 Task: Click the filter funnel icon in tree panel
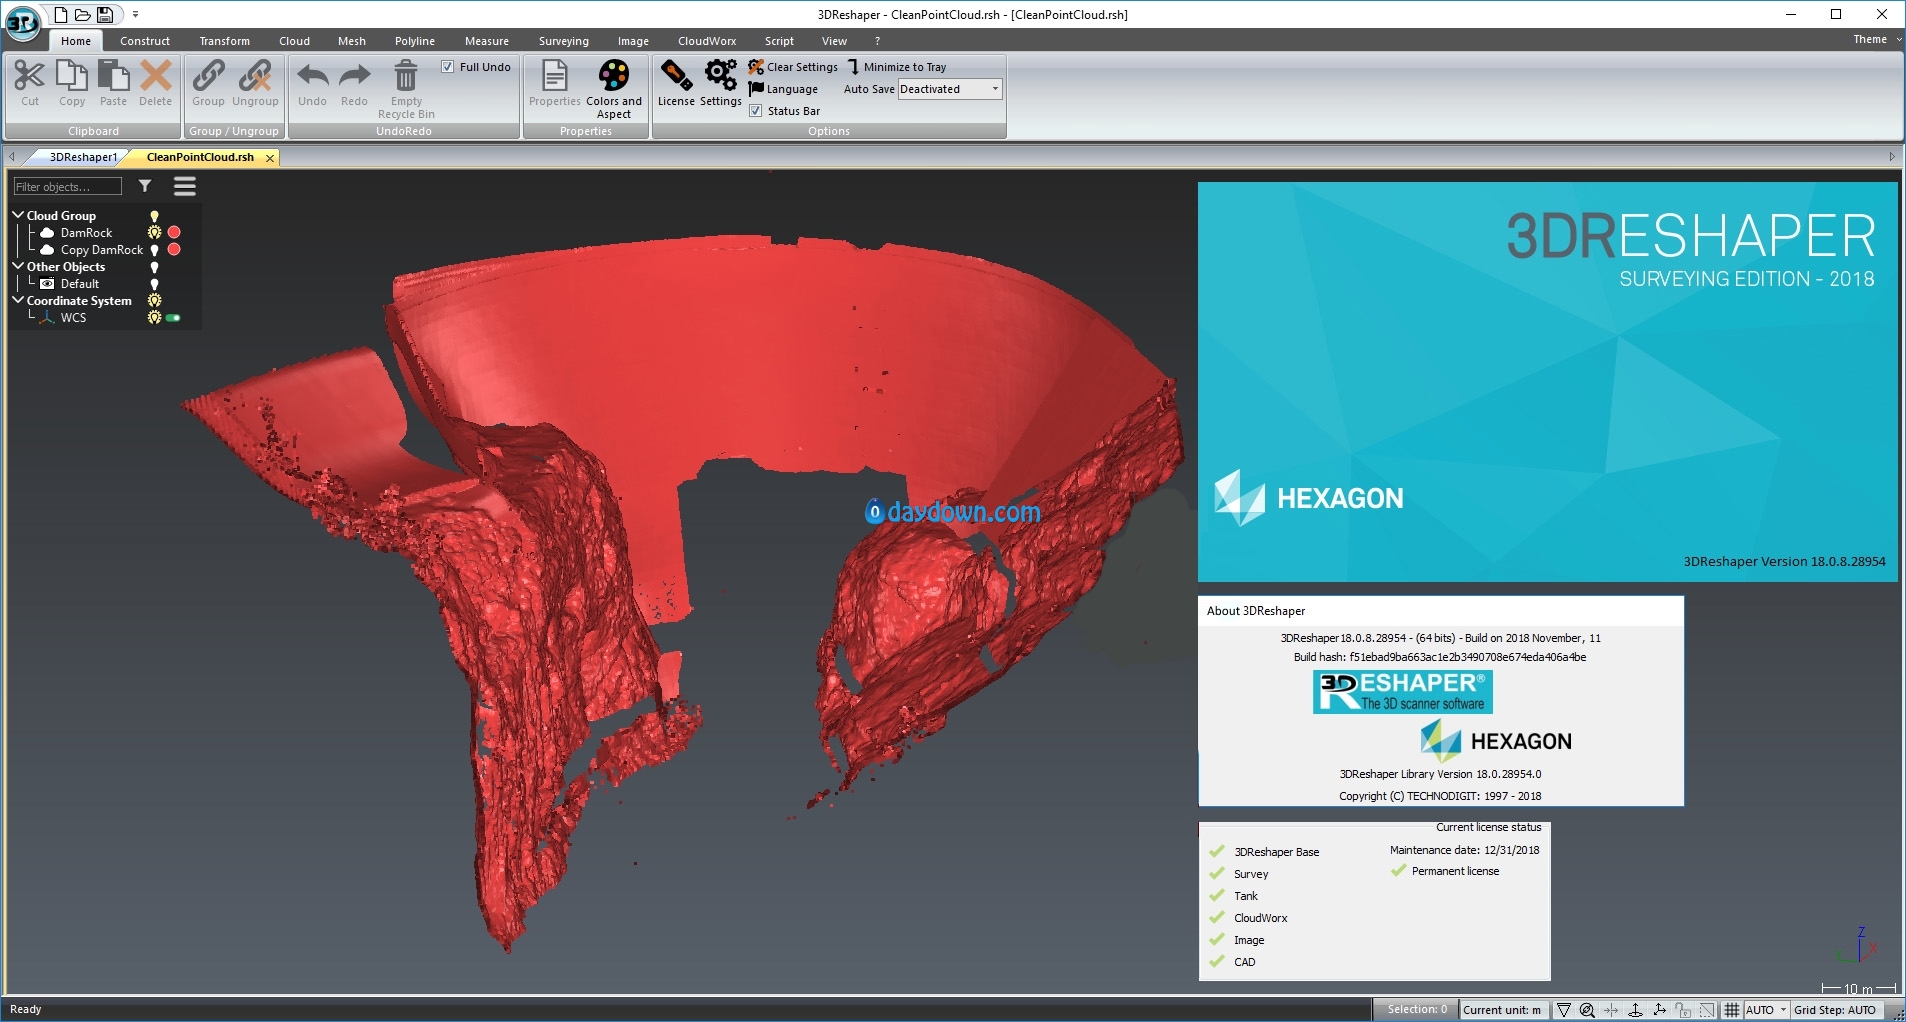(x=145, y=186)
